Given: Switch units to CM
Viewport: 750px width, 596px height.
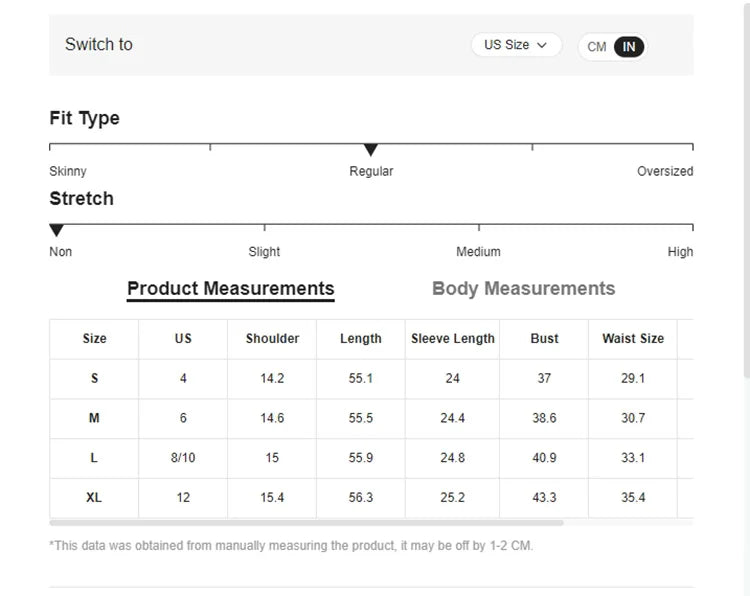Looking at the screenshot, I should 597,47.
